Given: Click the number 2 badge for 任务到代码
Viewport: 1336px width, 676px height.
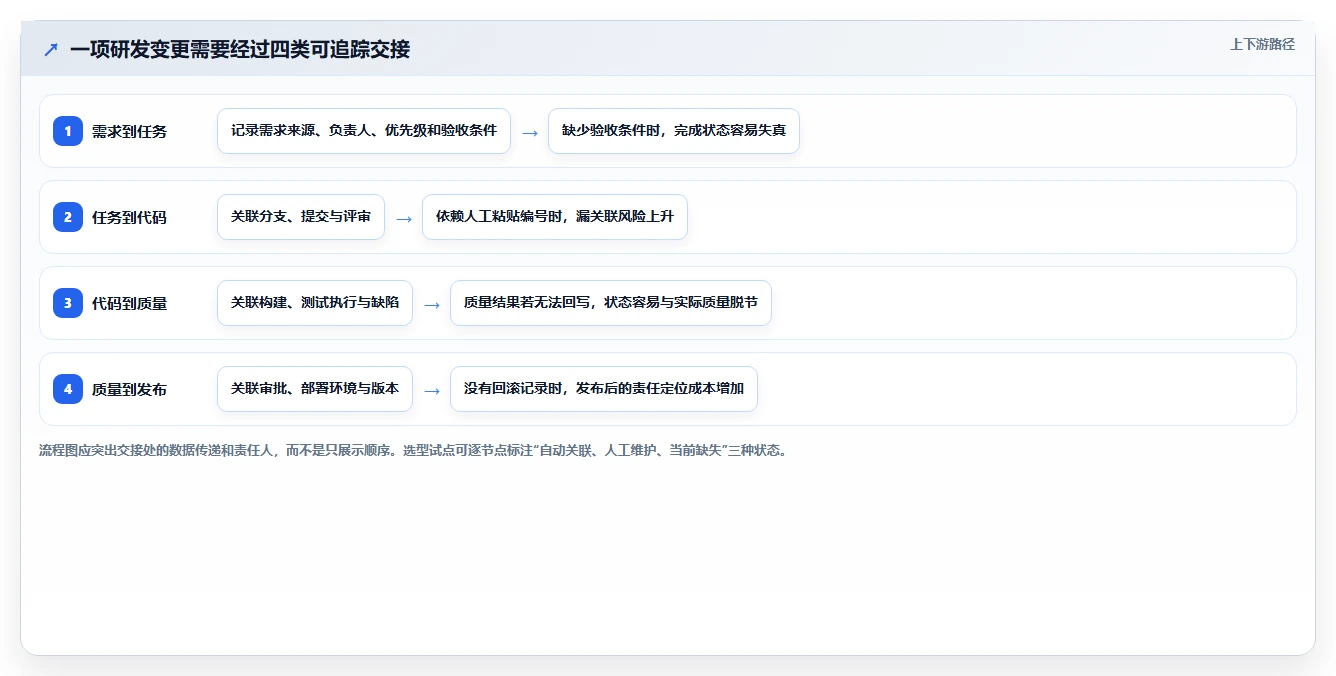Looking at the screenshot, I should click(68, 217).
